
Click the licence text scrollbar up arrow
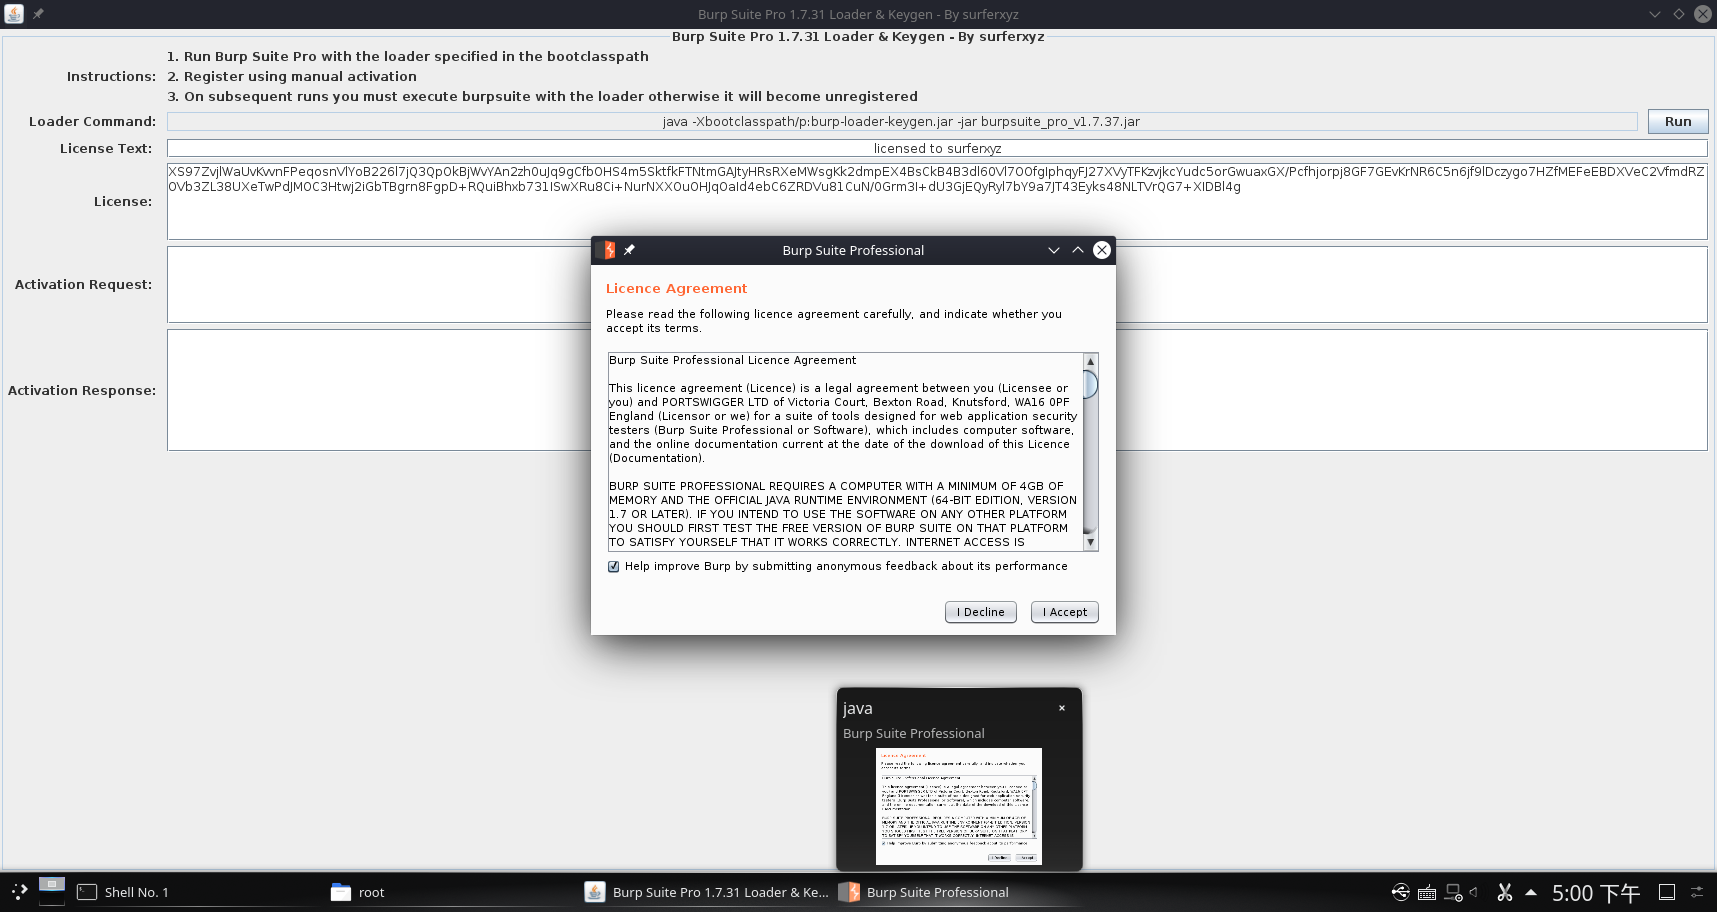(1090, 361)
